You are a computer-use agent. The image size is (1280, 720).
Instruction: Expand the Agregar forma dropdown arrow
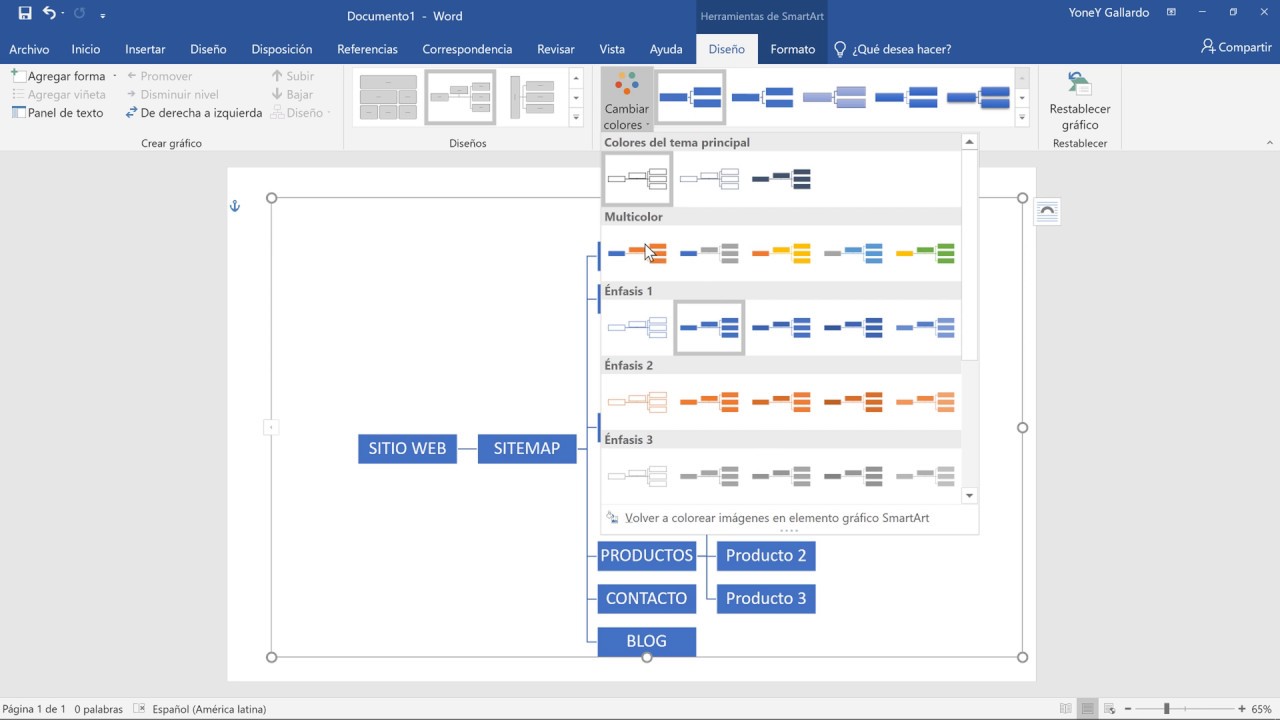pos(114,76)
